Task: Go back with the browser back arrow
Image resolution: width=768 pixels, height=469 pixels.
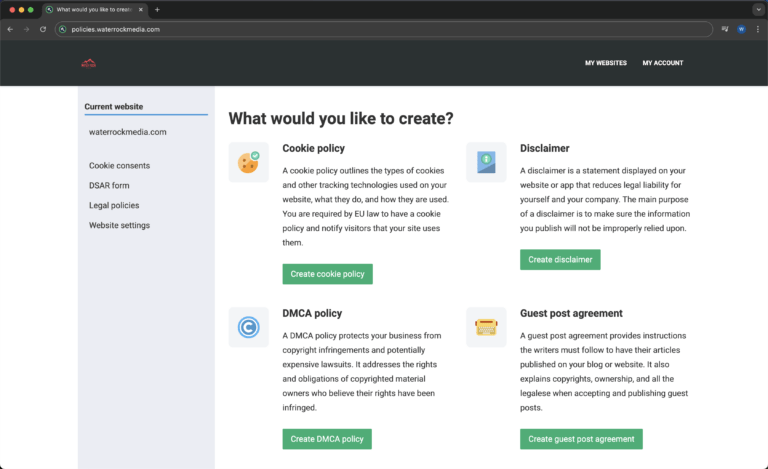Action: (10, 29)
